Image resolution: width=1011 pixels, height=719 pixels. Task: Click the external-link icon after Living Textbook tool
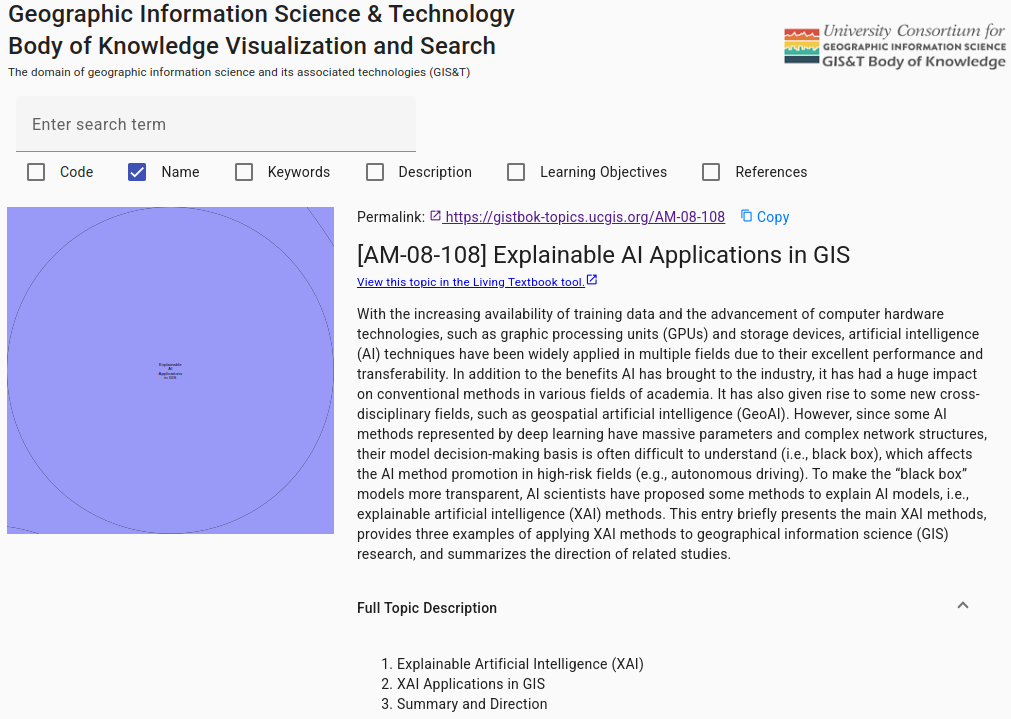592,281
